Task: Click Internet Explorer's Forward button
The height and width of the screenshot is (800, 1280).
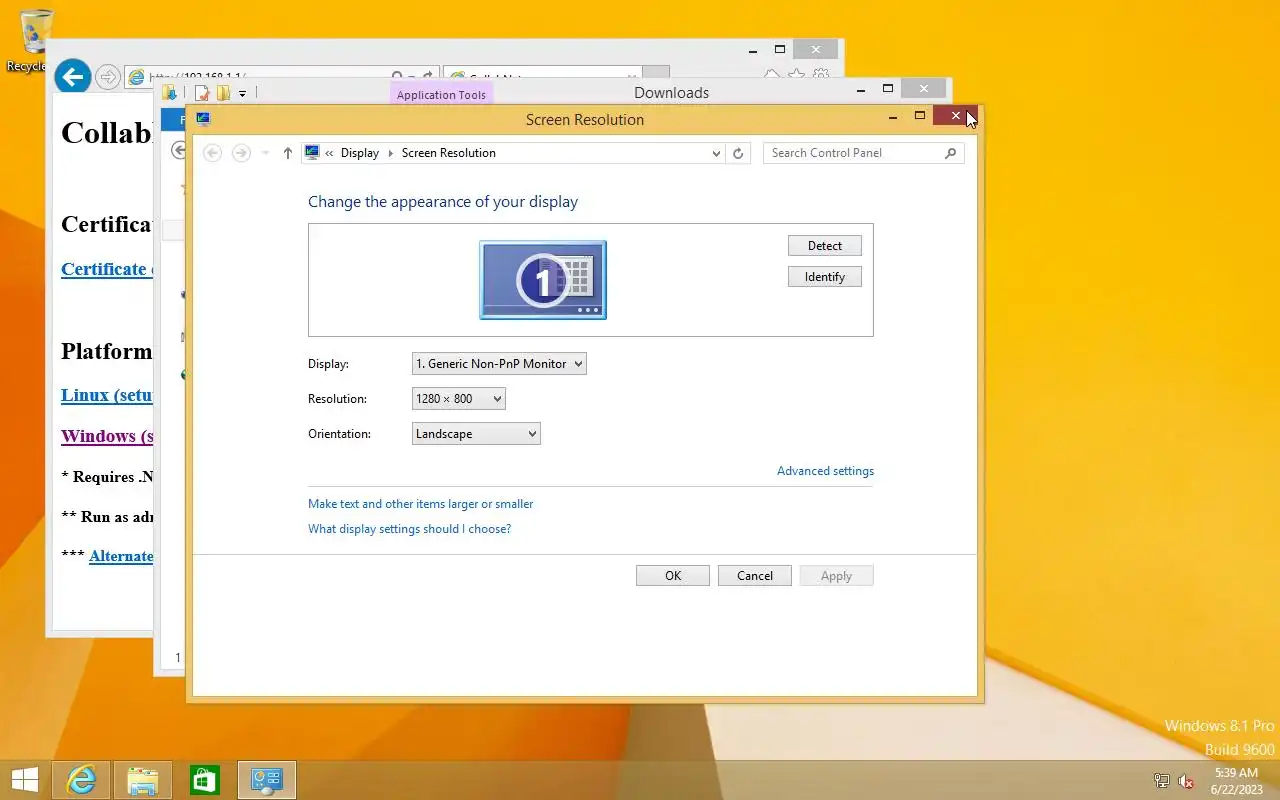Action: pos(108,77)
